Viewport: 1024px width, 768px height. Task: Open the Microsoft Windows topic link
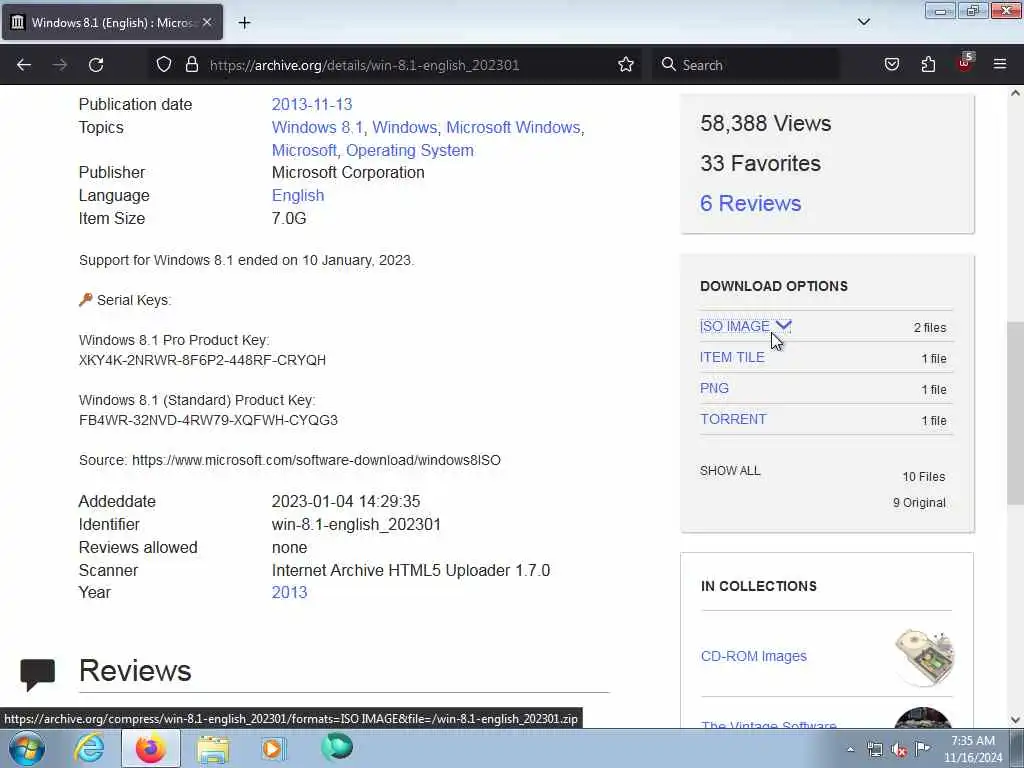pyautogui.click(x=513, y=127)
